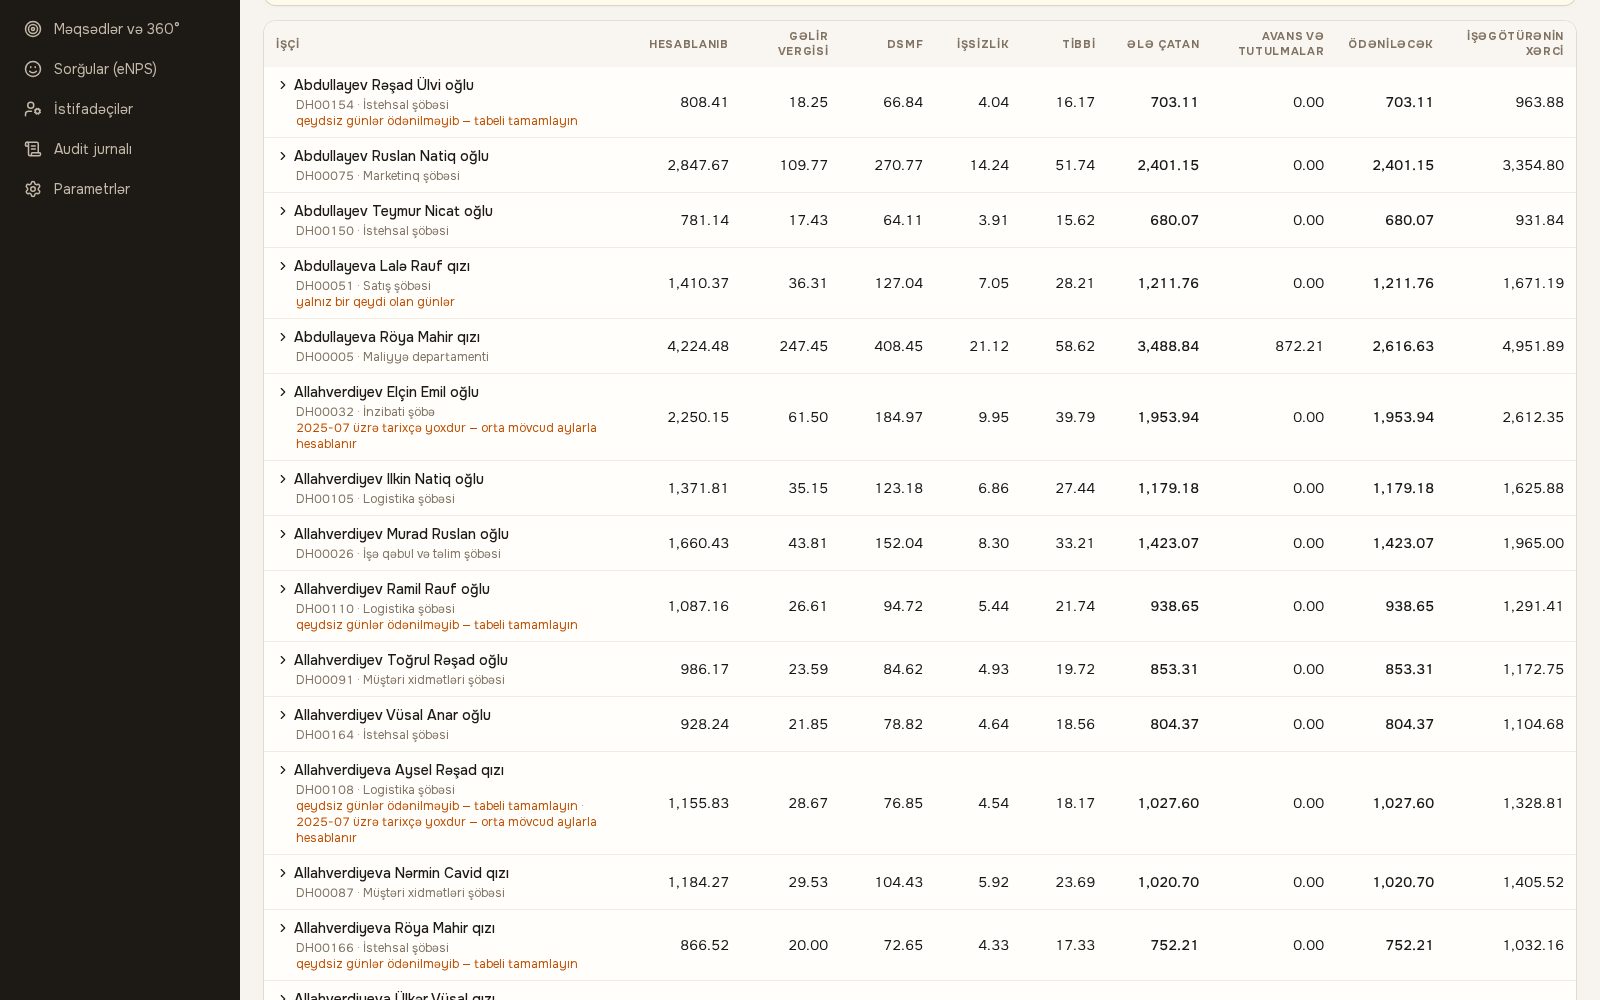
Task: Expand the Allahverdiyev Vüsal Anar oğlu row
Action: click(283, 715)
